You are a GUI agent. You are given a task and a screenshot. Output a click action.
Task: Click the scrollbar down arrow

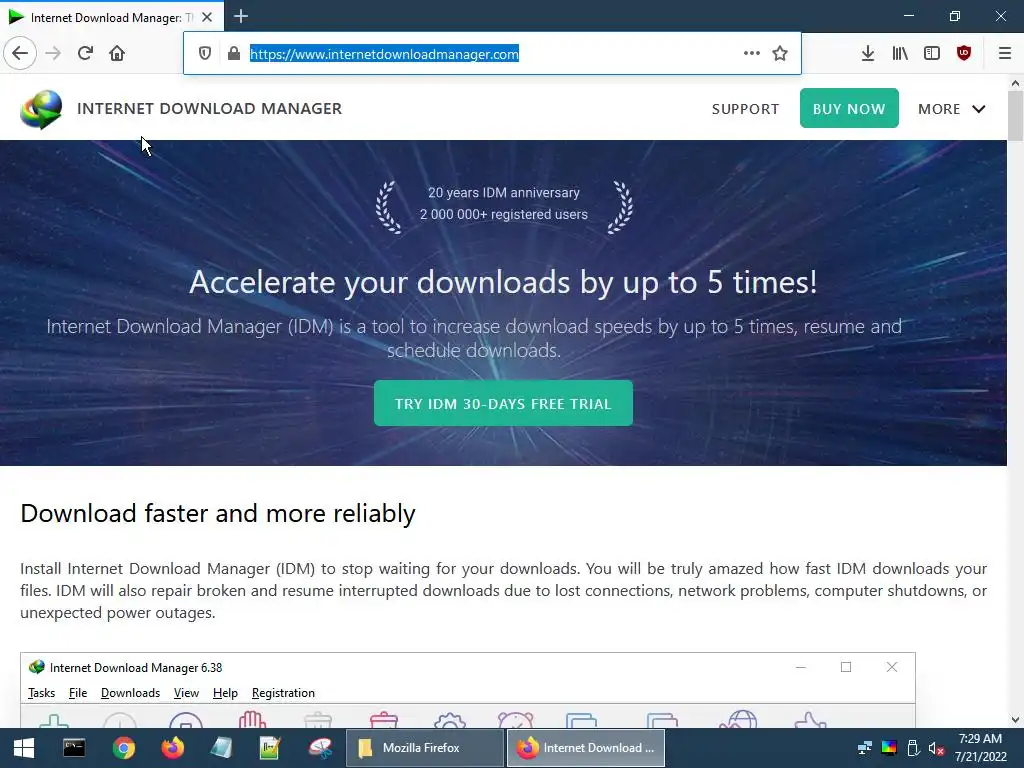pyautogui.click(x=1016, y=720)
